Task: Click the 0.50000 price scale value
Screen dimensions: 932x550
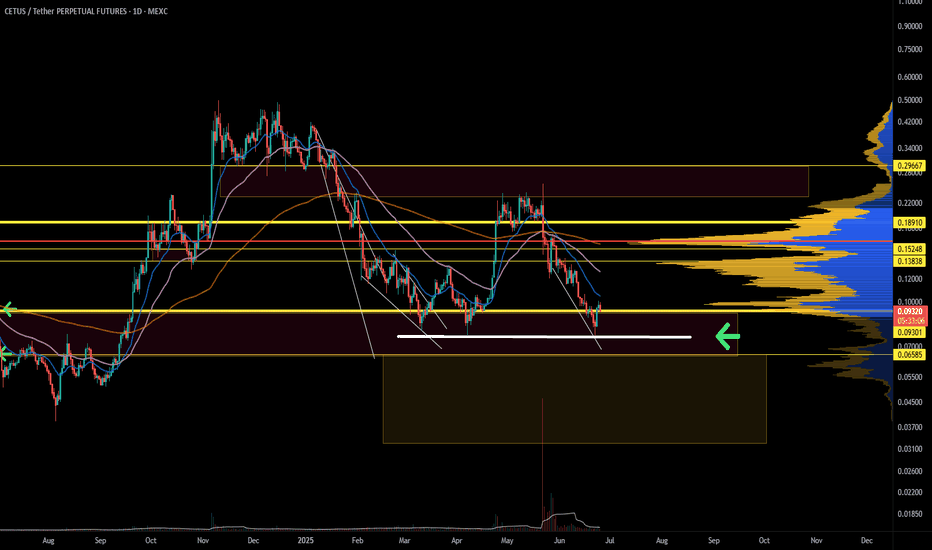Action: point(910,100)
